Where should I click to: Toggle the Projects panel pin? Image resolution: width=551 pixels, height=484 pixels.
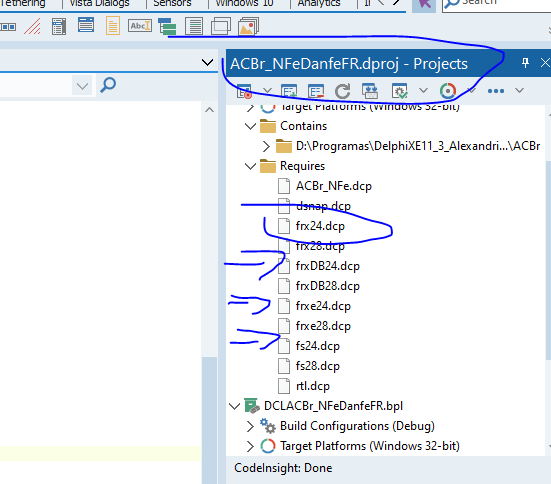(525, 63)
